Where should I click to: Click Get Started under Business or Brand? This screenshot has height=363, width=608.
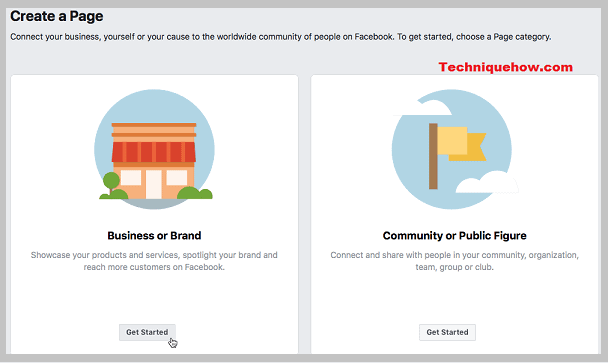(x=147, y=332)
